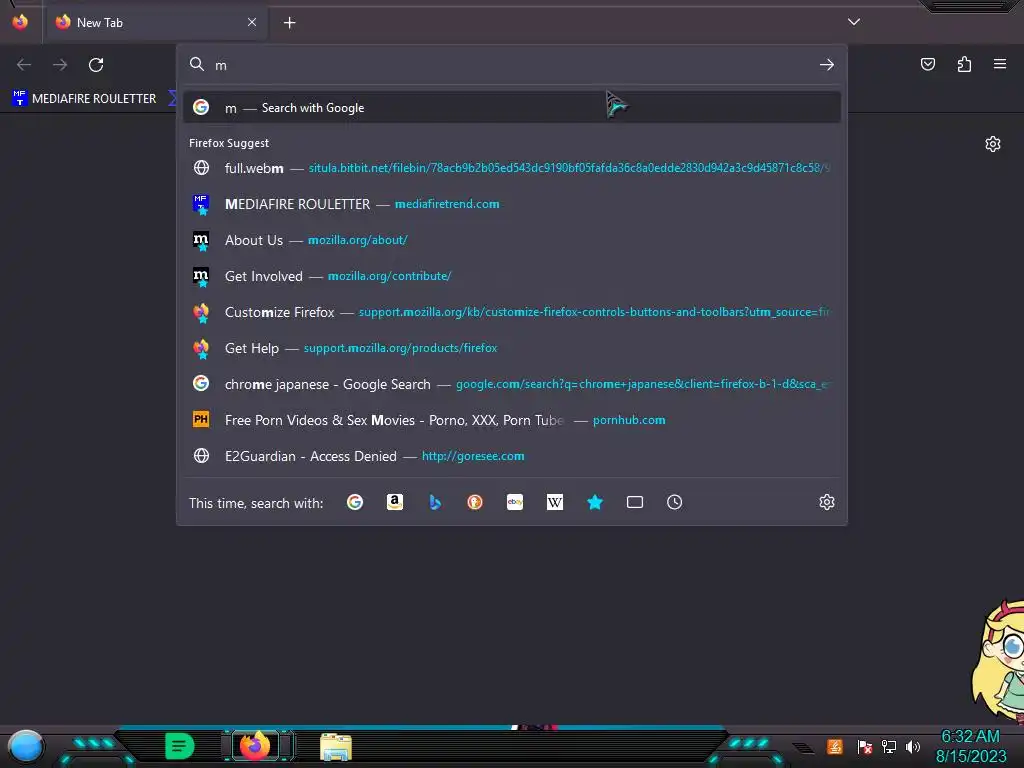Select the New Tab tab
The width and height of the screenshot is (1024, 768).
point(155,23)
